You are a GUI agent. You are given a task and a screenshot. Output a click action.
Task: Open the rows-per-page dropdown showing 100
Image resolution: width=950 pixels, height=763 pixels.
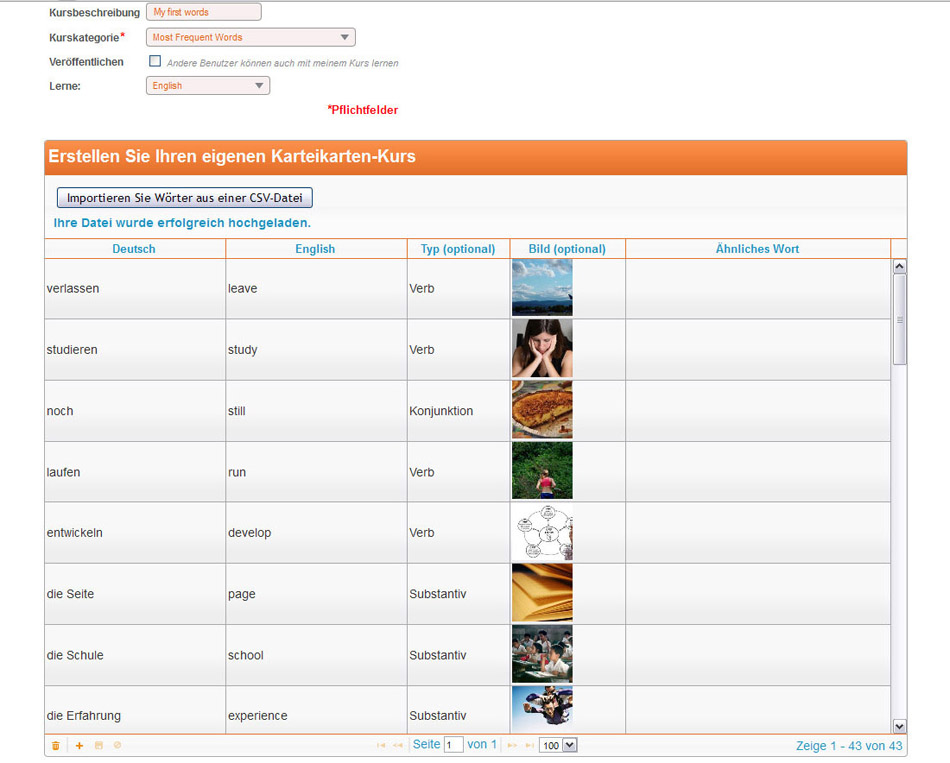coord(558,745)
